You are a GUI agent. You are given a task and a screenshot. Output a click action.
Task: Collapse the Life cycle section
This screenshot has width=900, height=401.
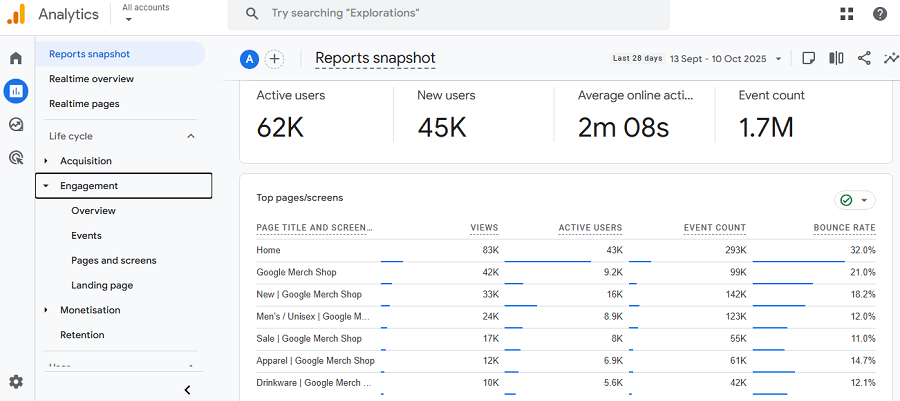click(191, 136)
